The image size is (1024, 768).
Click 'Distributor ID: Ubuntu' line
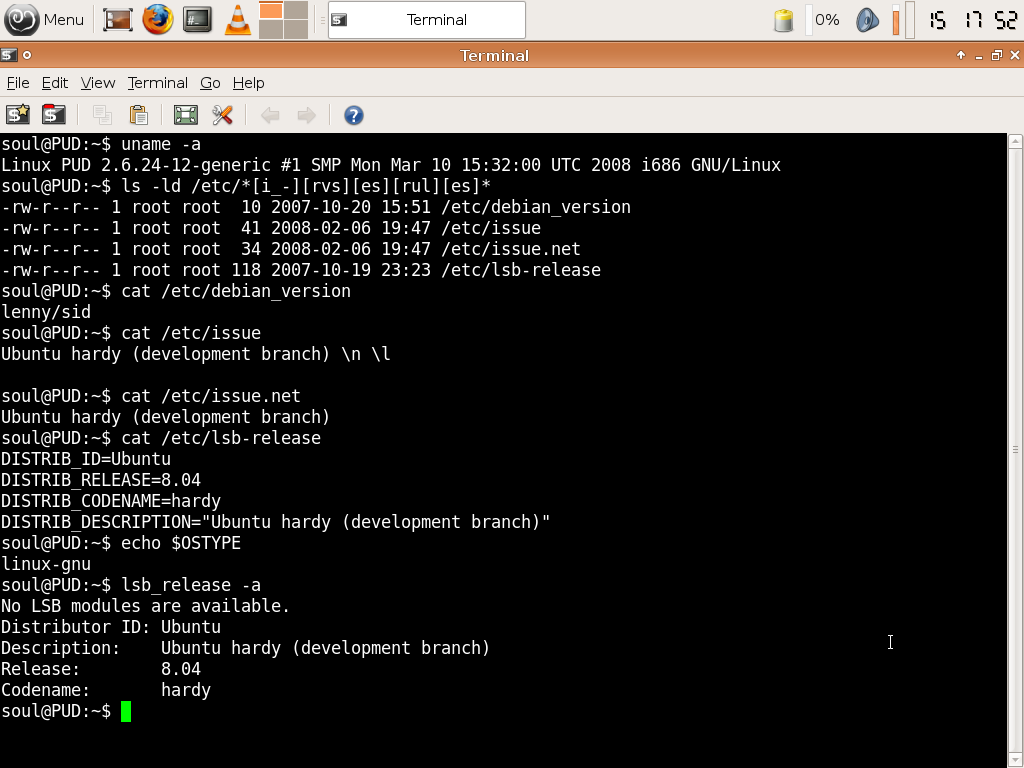[x=111, y=627]
